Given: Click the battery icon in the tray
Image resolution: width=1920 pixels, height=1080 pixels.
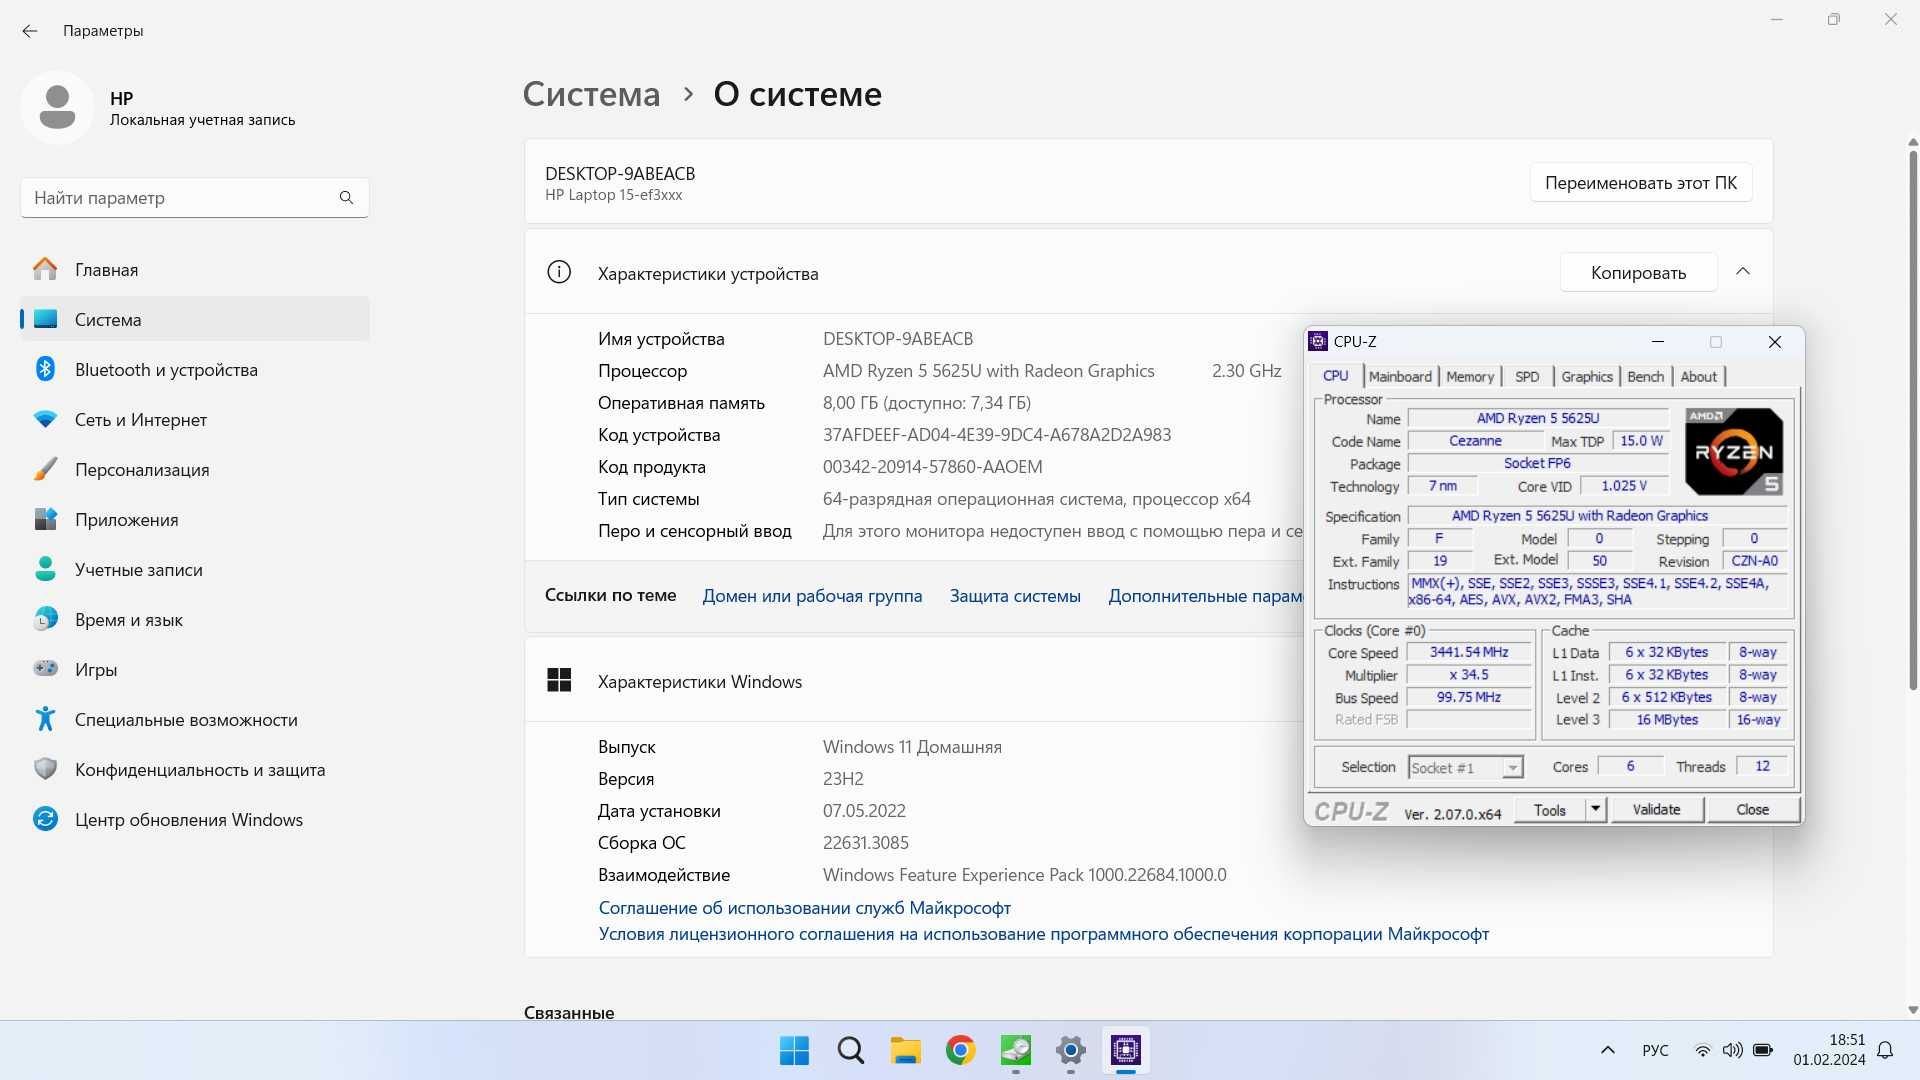Looking at the screenshot, I should 1763,1050.
